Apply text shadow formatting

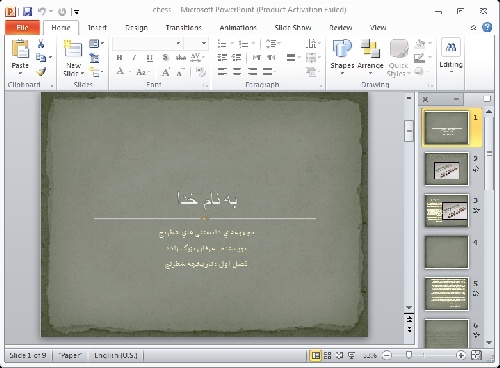tap(165, 57)
